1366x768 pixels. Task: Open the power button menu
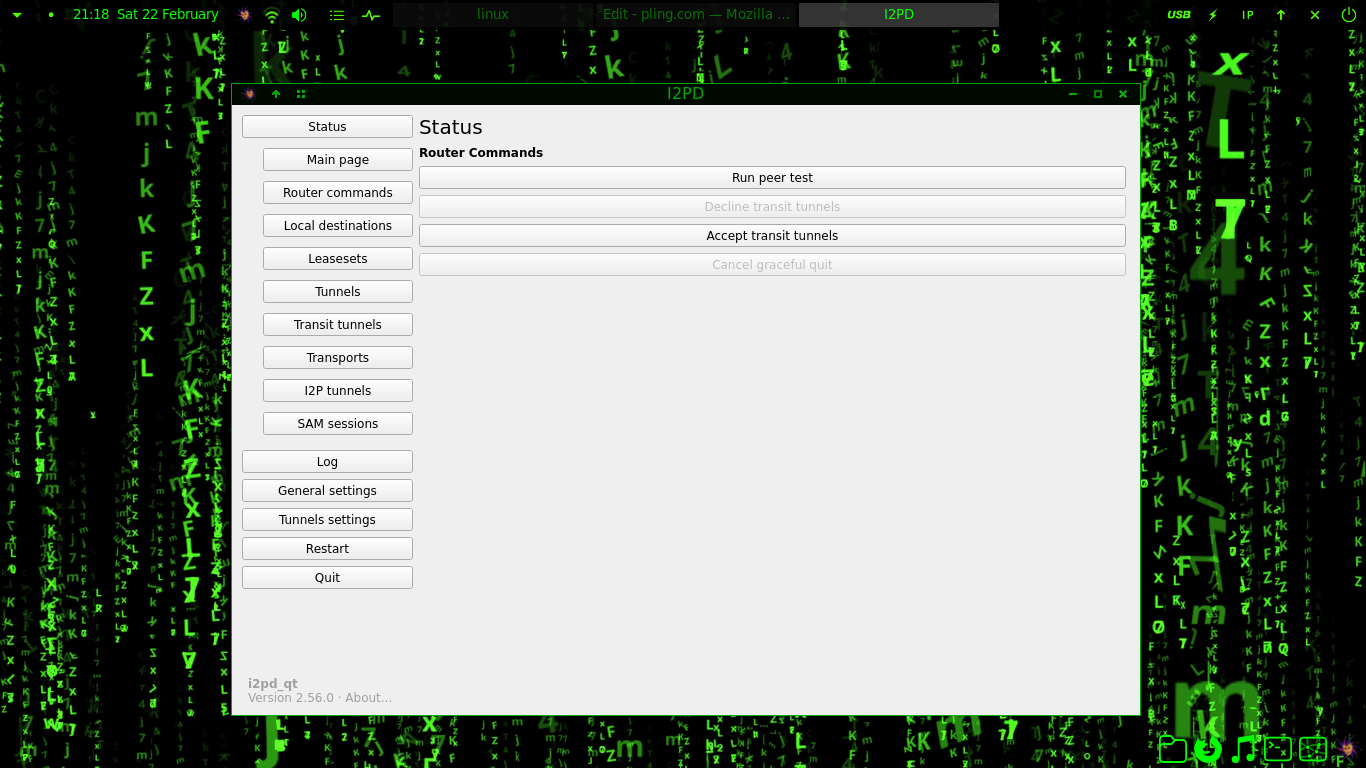tap(1349, 15)
